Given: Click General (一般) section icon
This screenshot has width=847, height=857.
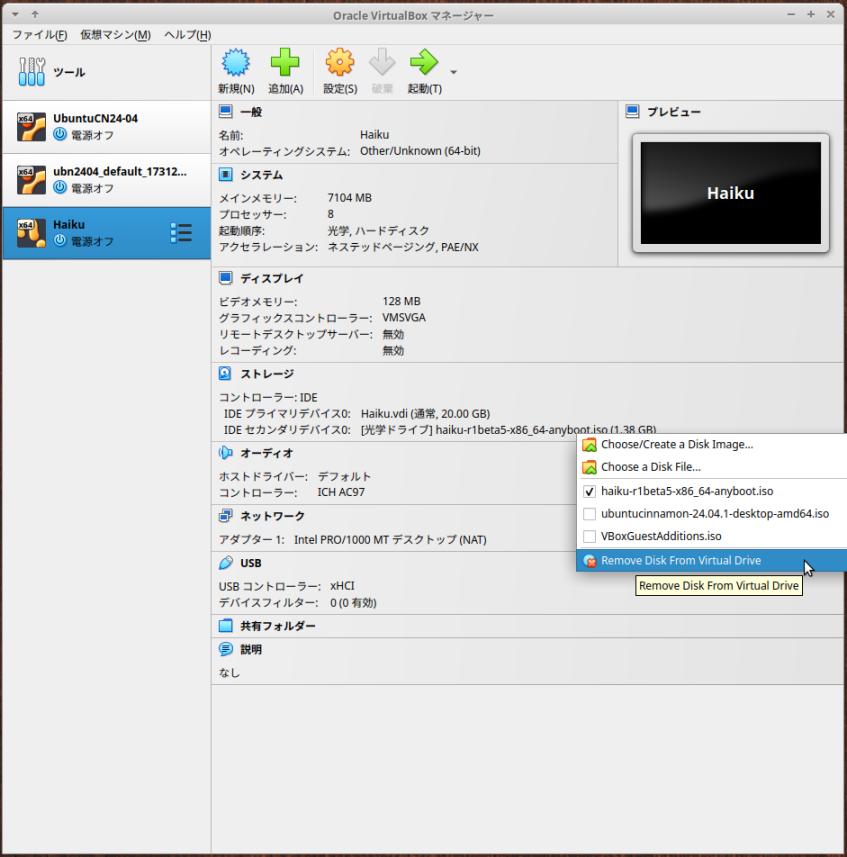Looking at the screenshot, I should click(225, 111).
